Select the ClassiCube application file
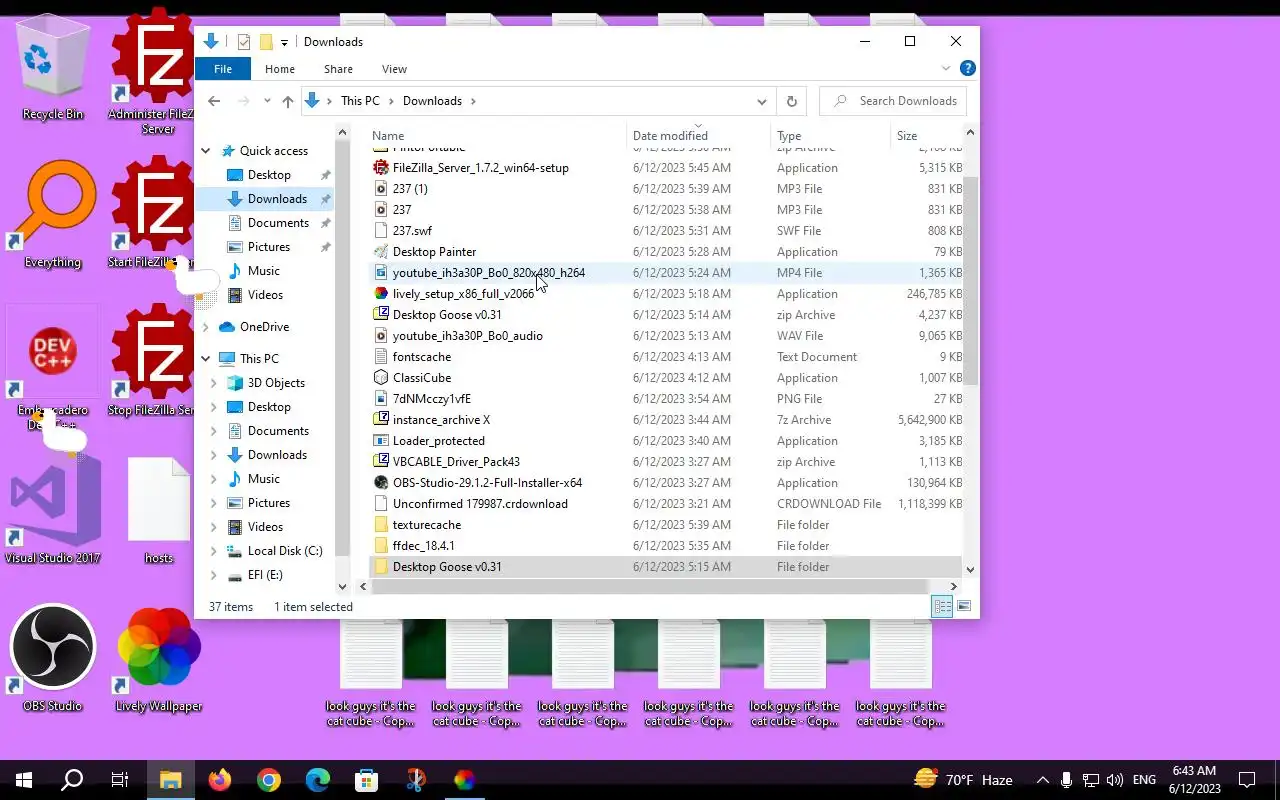 [x=422, y=378]
